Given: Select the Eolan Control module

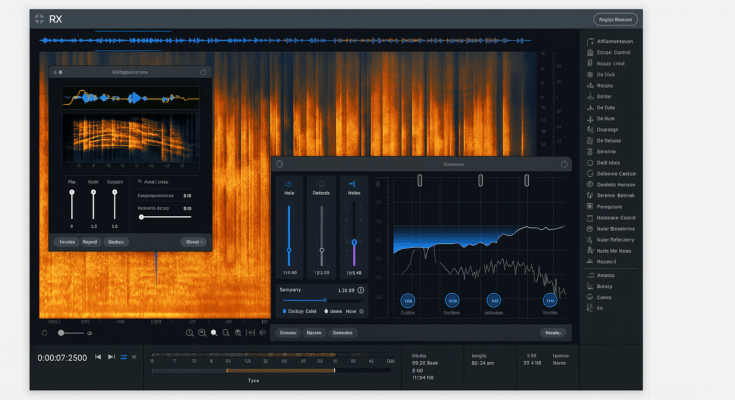Looking at the screenshot, I should [609, 53].
